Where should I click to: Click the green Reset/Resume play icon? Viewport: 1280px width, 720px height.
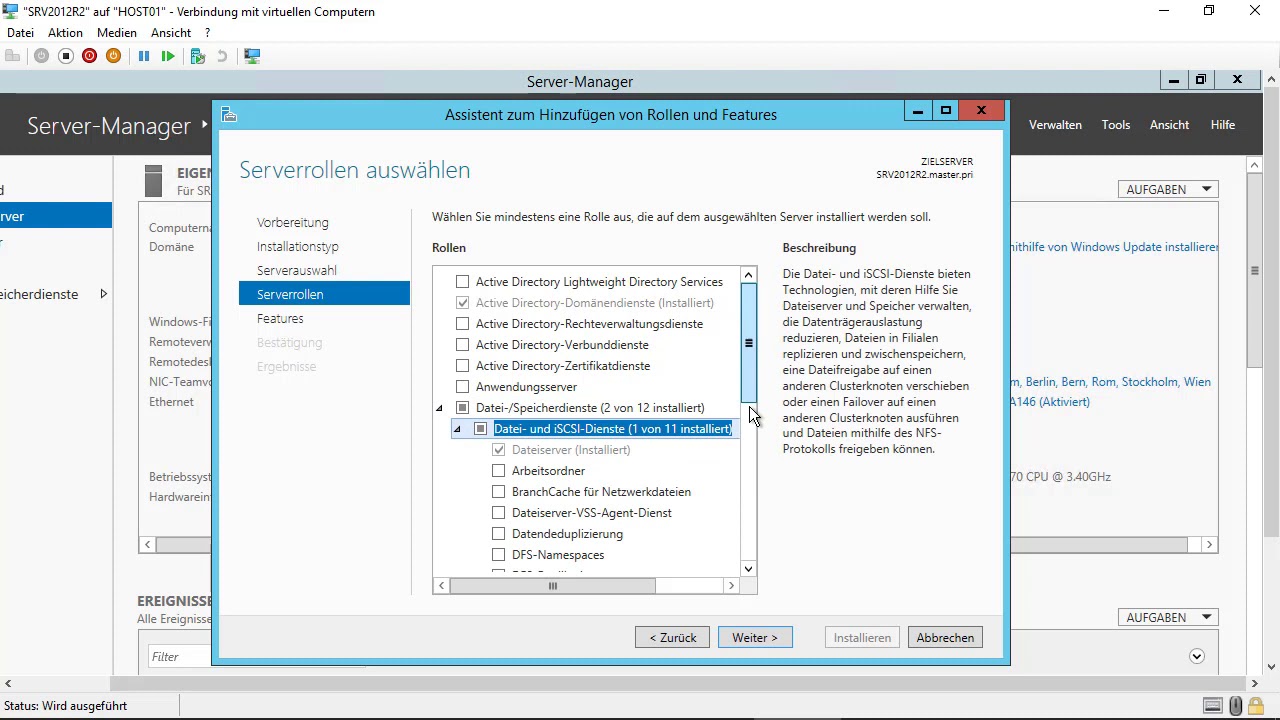coord(168,56)
